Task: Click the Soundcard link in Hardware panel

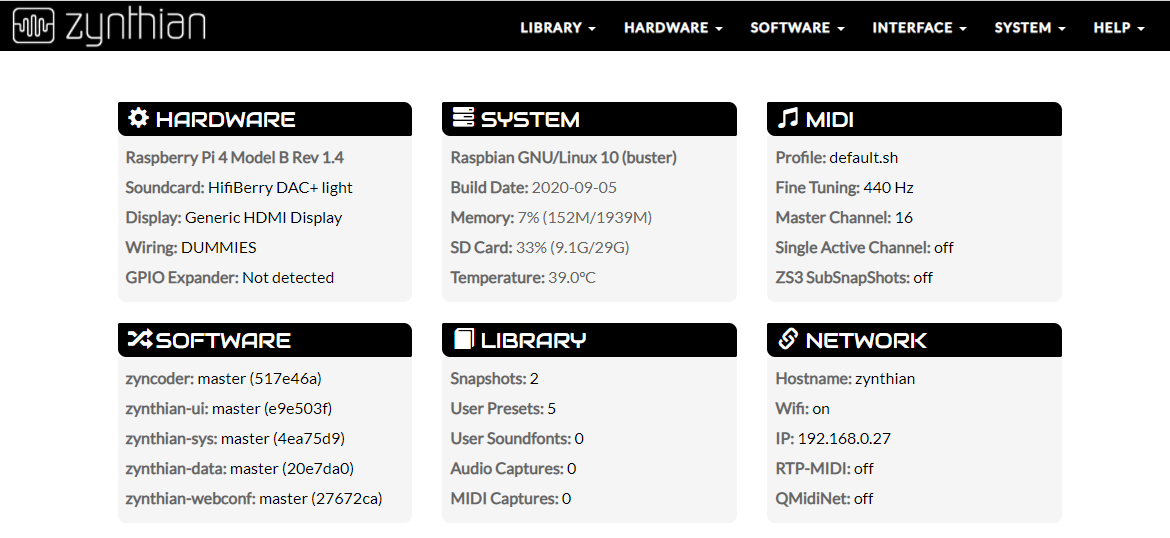Action: click(163, 187)
